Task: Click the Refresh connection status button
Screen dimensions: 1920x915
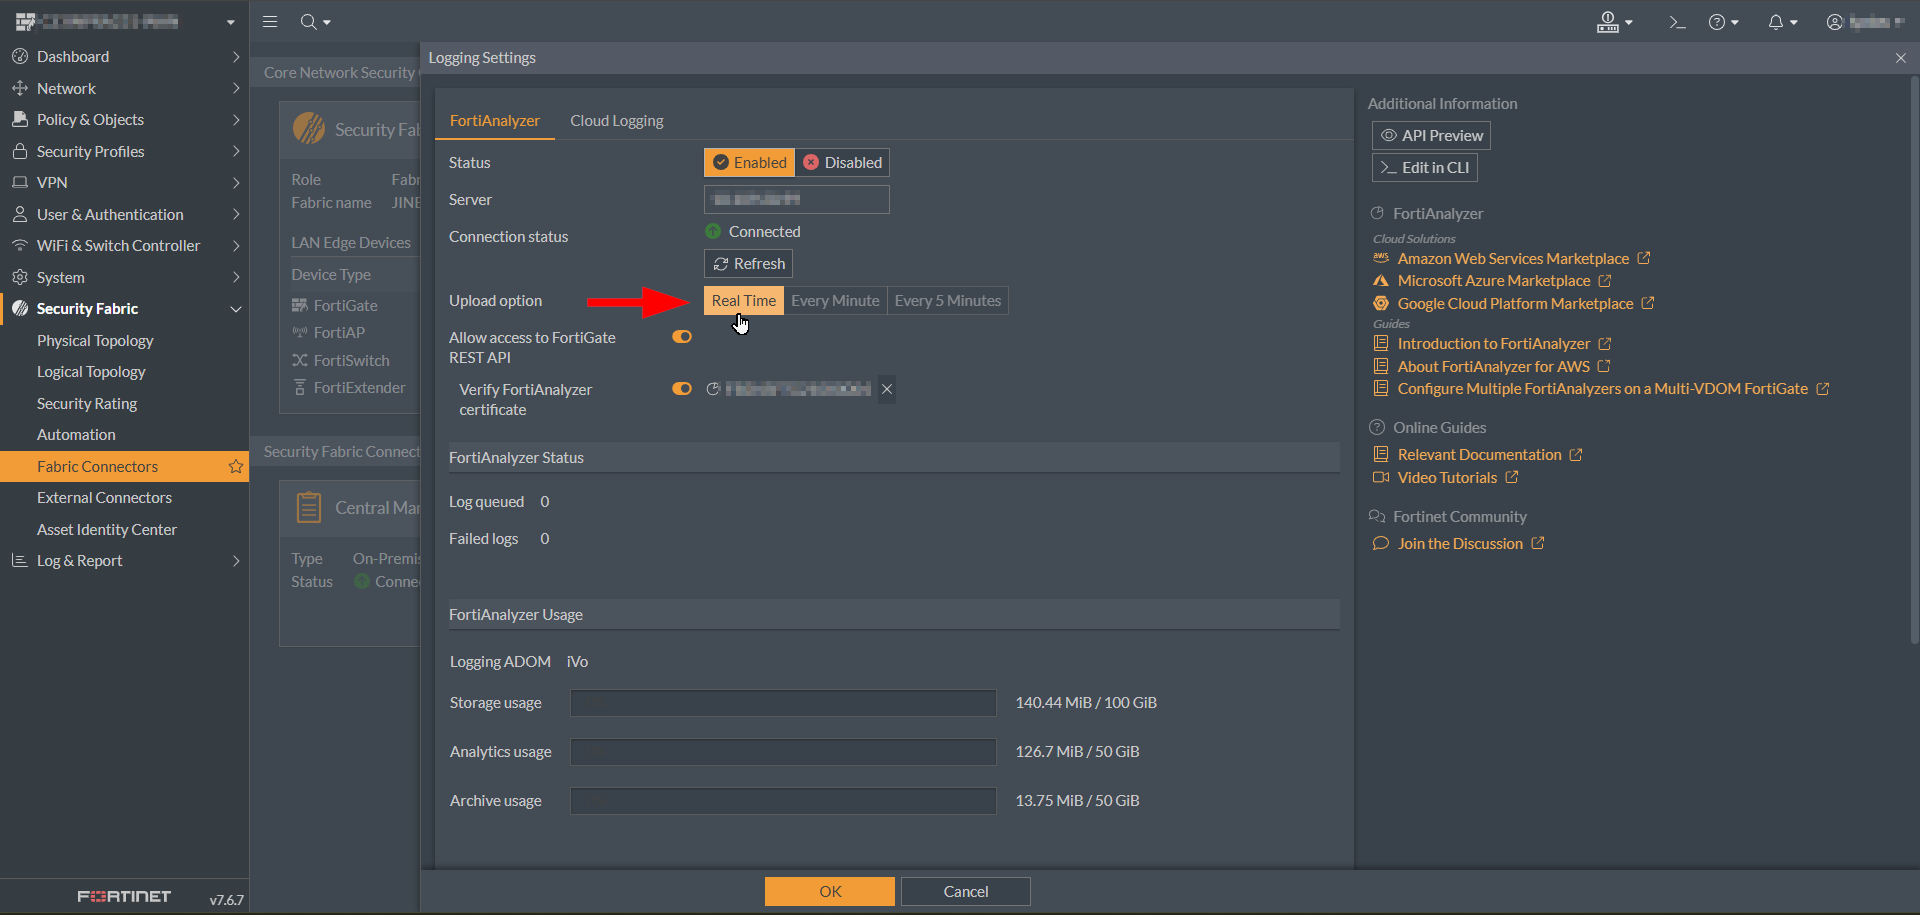Action: (x=748, y=264)
